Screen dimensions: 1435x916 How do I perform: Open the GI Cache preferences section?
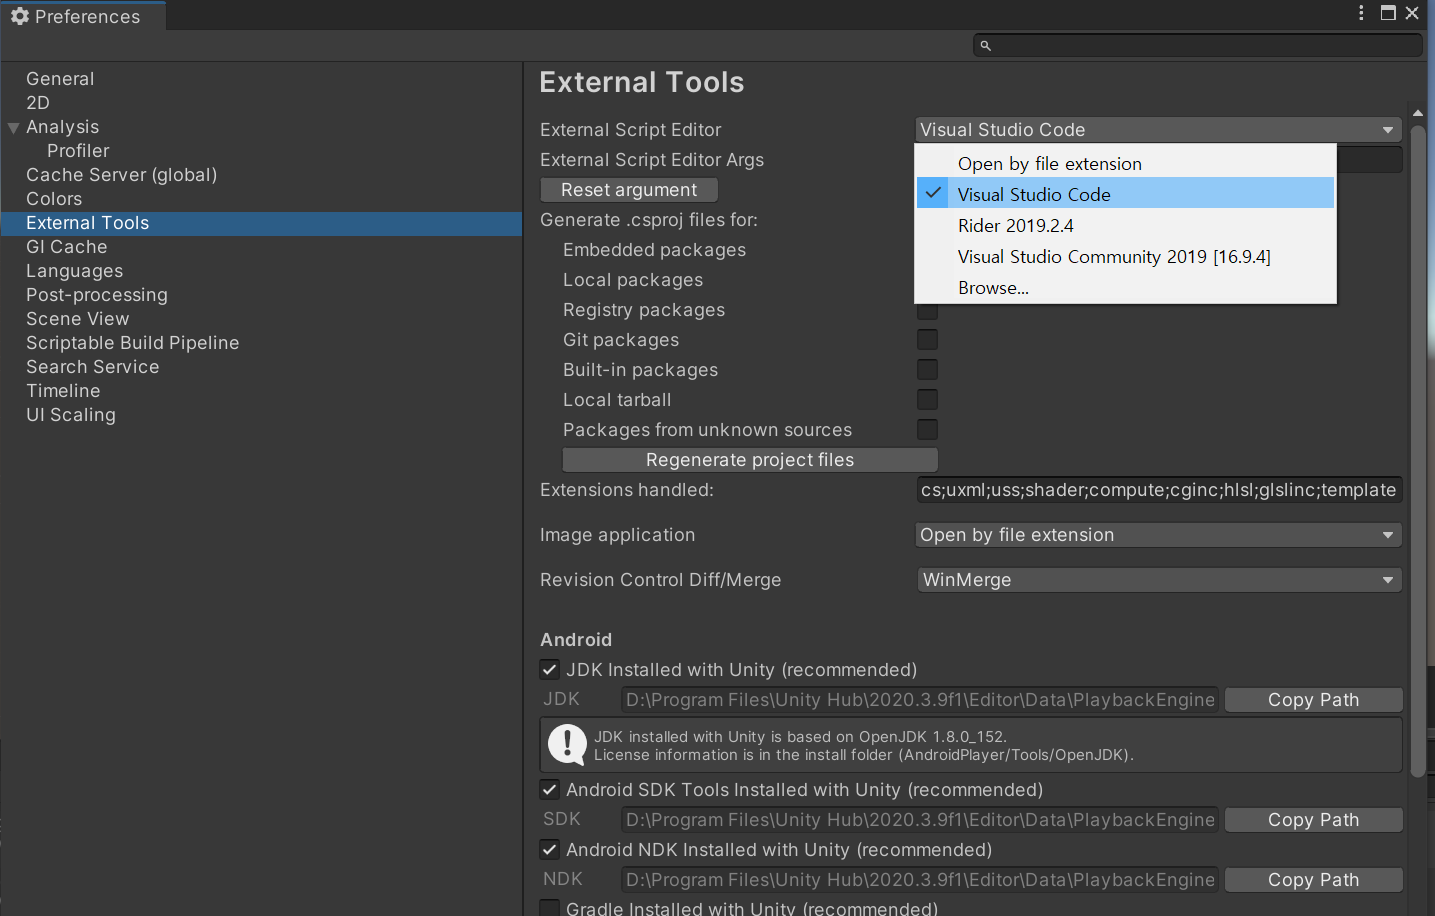(67, 247)
